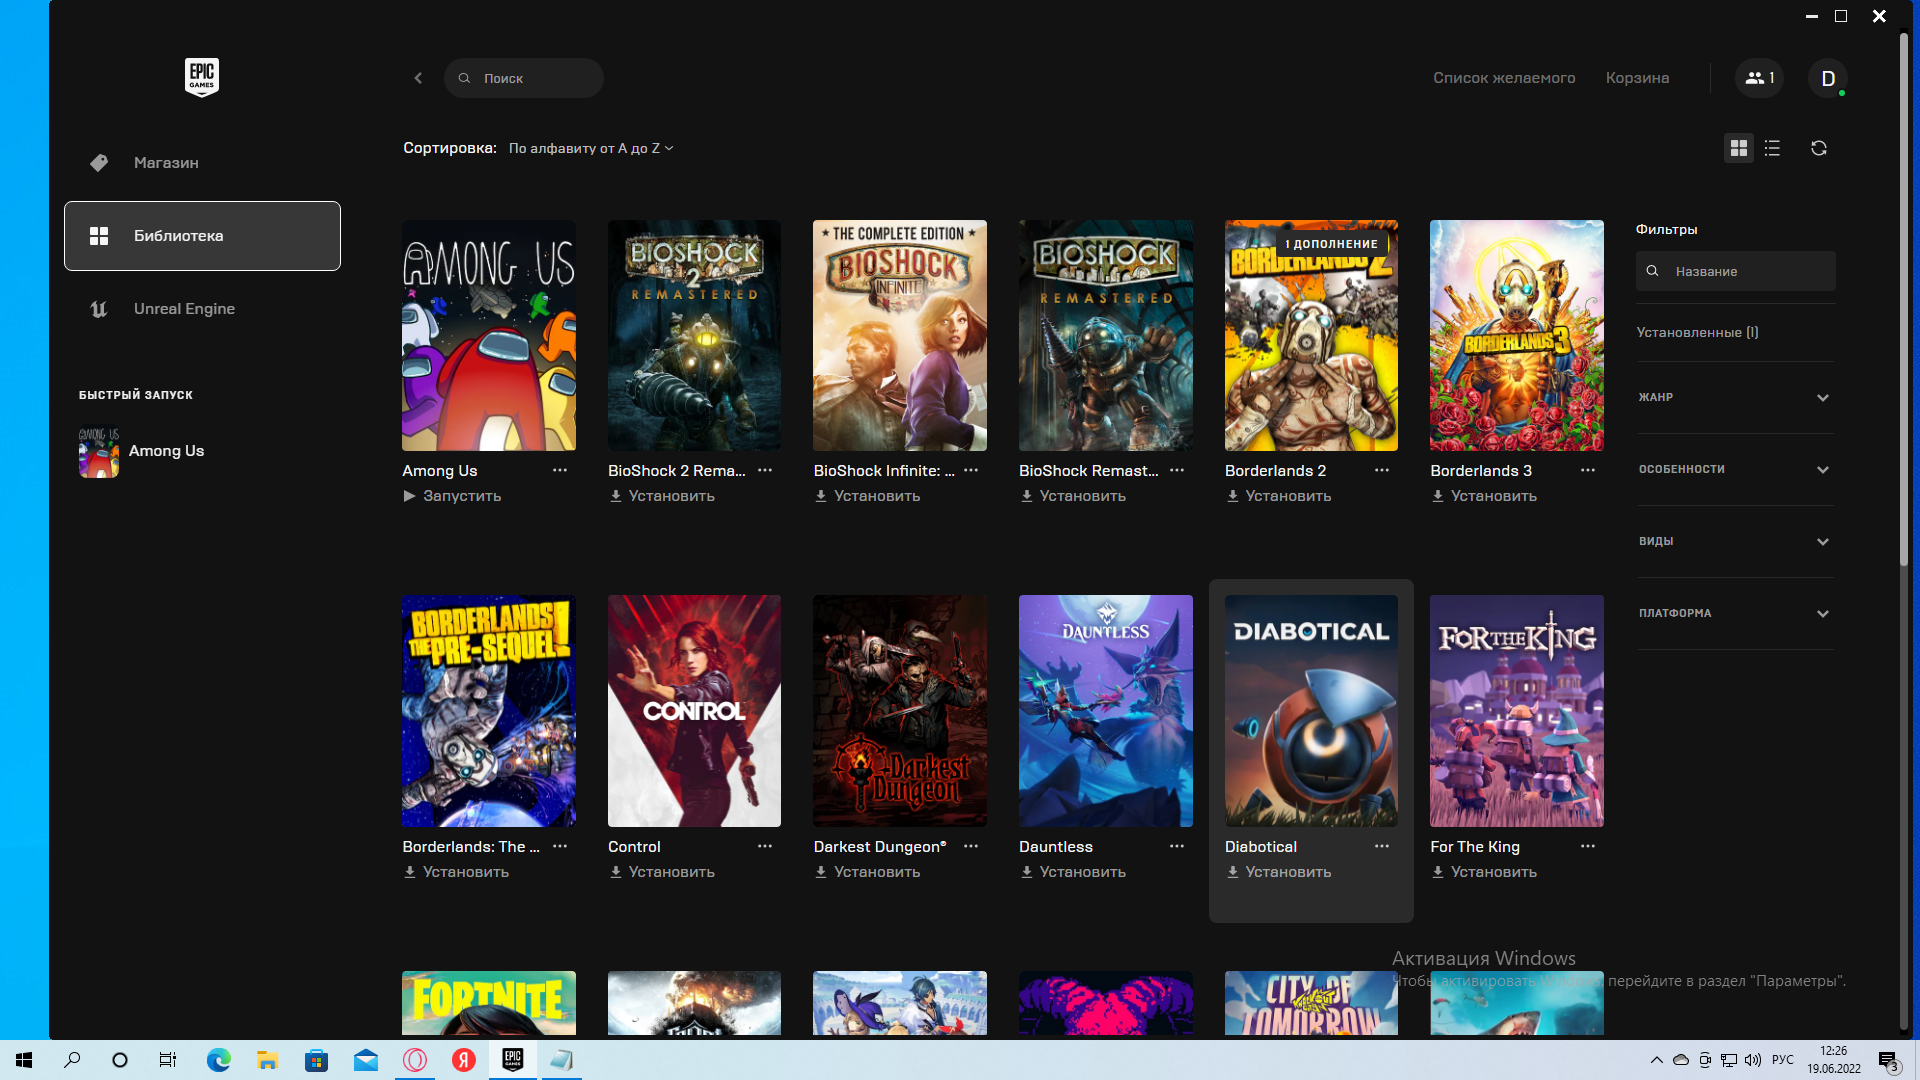
Task: Open options menu for Borderlands 2
Action: point(1382,470)
